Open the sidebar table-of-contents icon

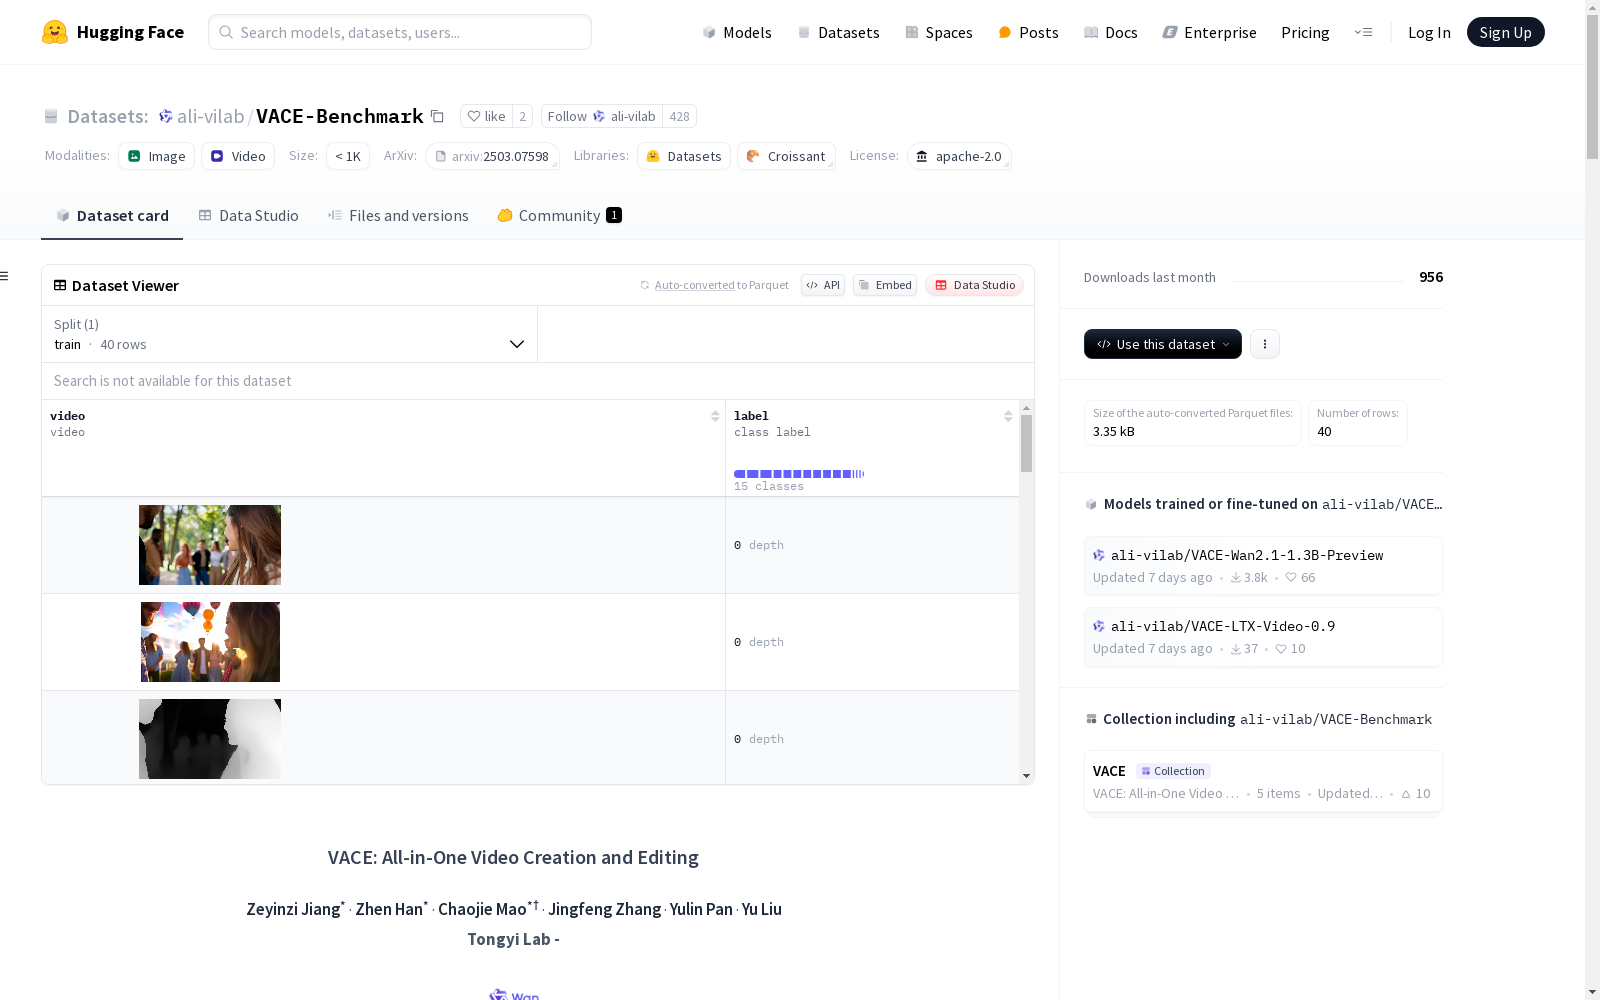[5, 276]
